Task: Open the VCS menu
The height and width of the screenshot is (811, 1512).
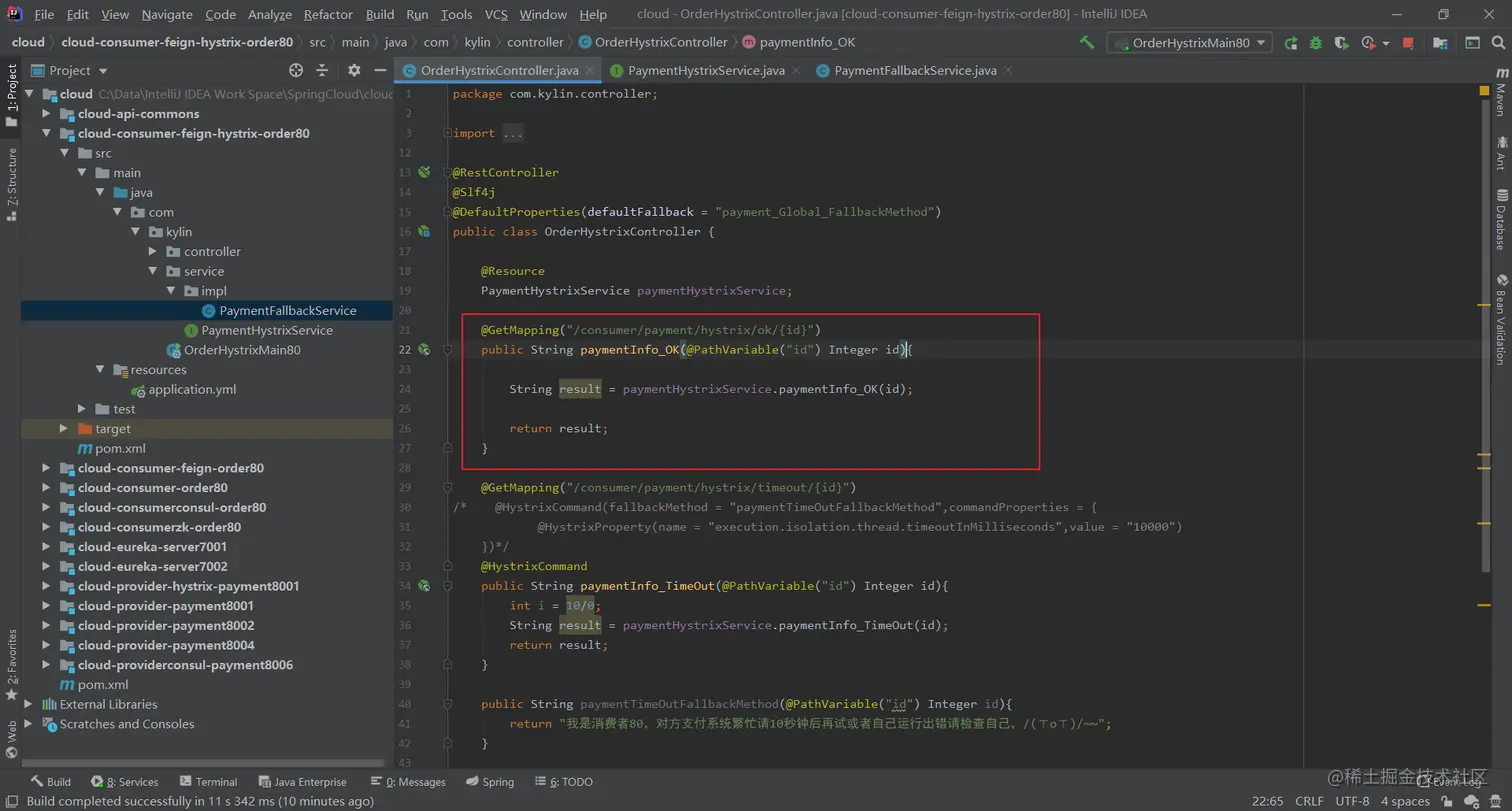Action: (x=496, y=15)
